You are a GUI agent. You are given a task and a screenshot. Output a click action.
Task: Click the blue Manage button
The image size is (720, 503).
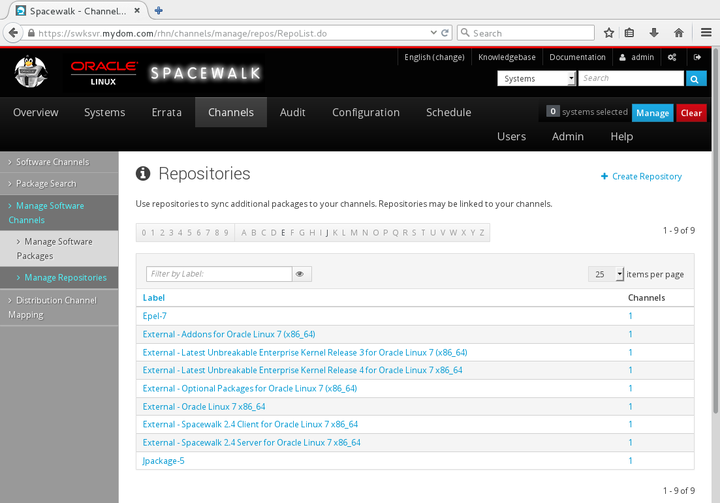click(652, 113)
